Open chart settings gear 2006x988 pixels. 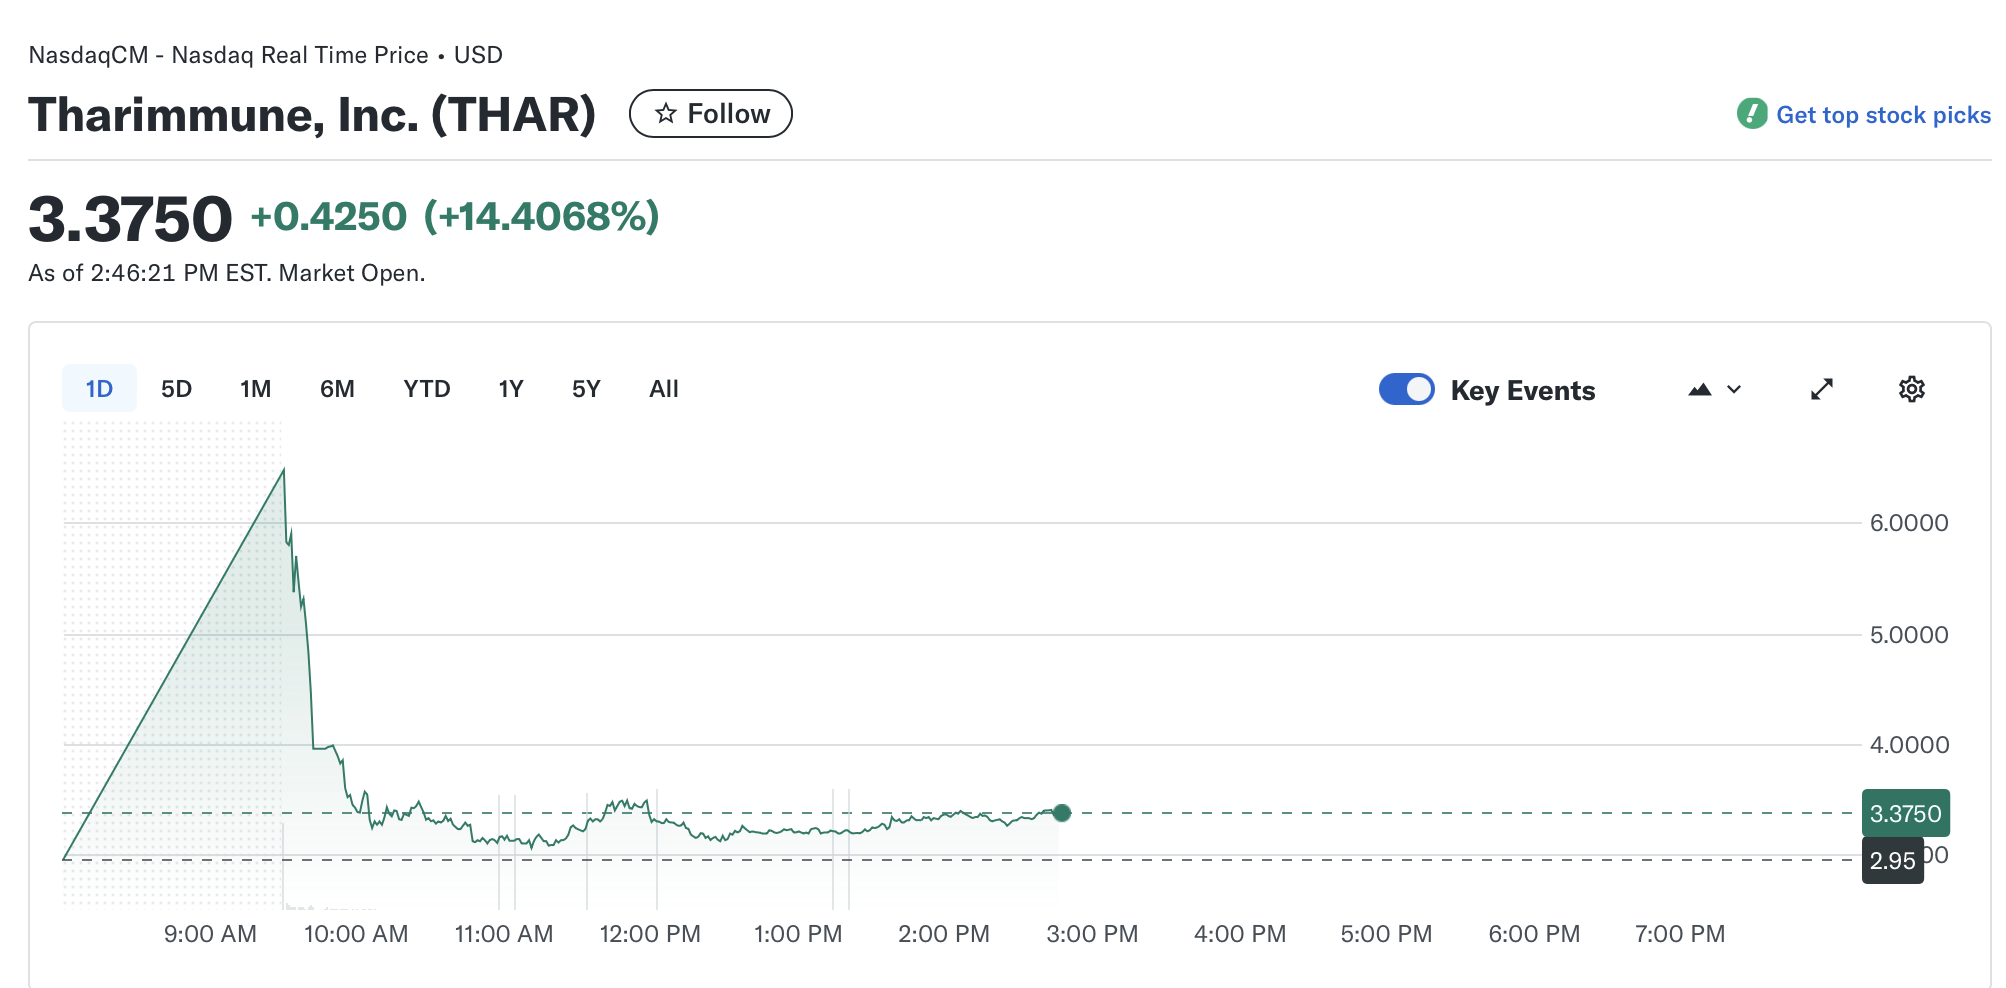(x=1911, y=389)
